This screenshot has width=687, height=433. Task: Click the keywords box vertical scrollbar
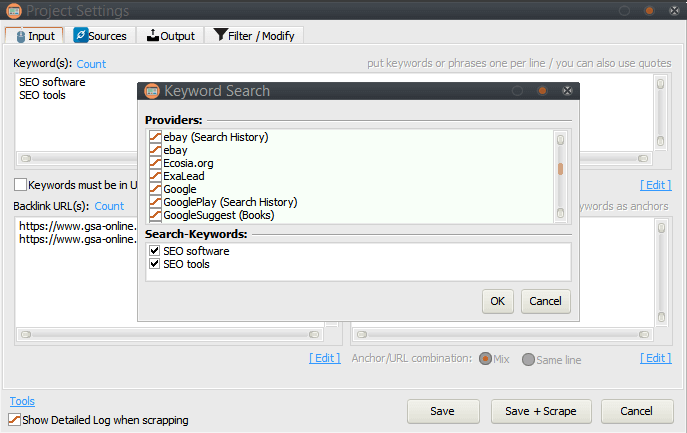coord(660,112)
